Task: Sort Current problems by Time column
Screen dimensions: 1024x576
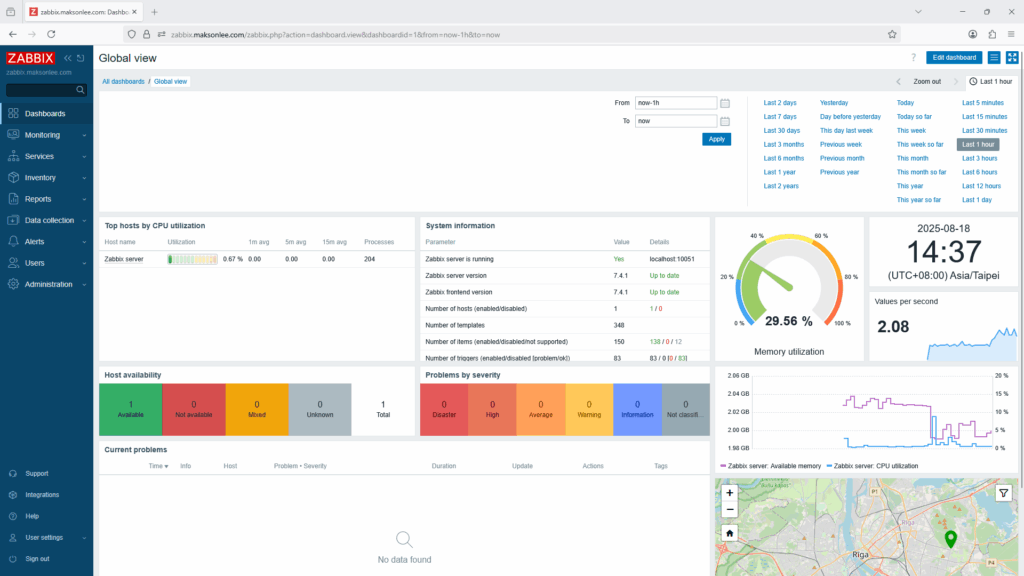Action: (158, 466)
